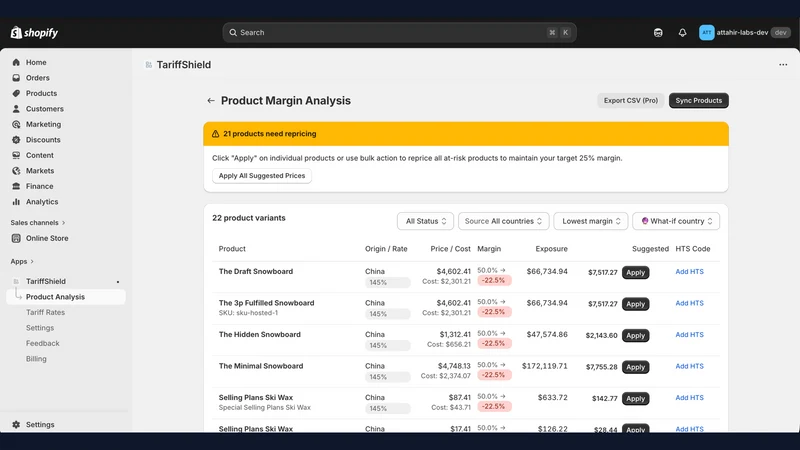Image resolution: width=800 pixels, height=450 pixels.
Task: Open the What-if country dropdown
Action: pyautogui.click(x=676, y=221)
